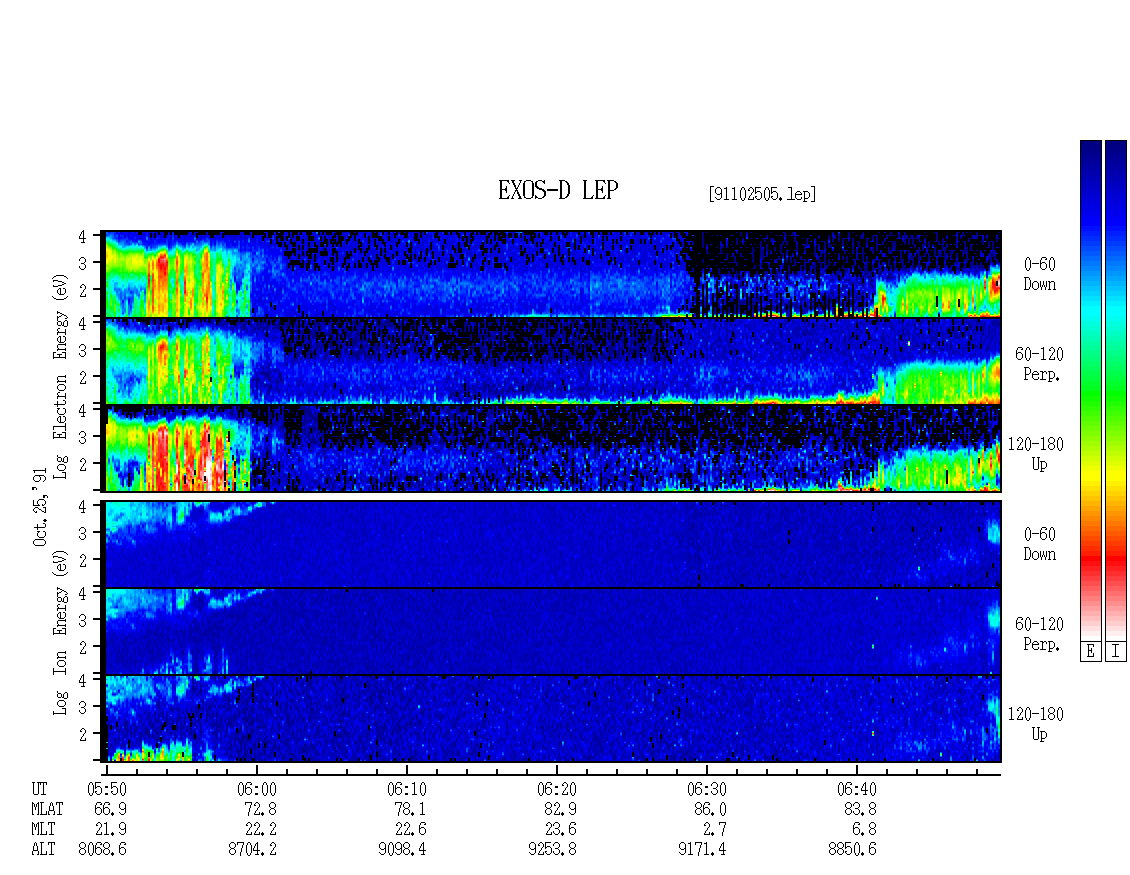Image resolution: width=1130 pixels, height=875 pixels.
Task: Click the boxed E label under color bar
Action: pos(1090,652)
